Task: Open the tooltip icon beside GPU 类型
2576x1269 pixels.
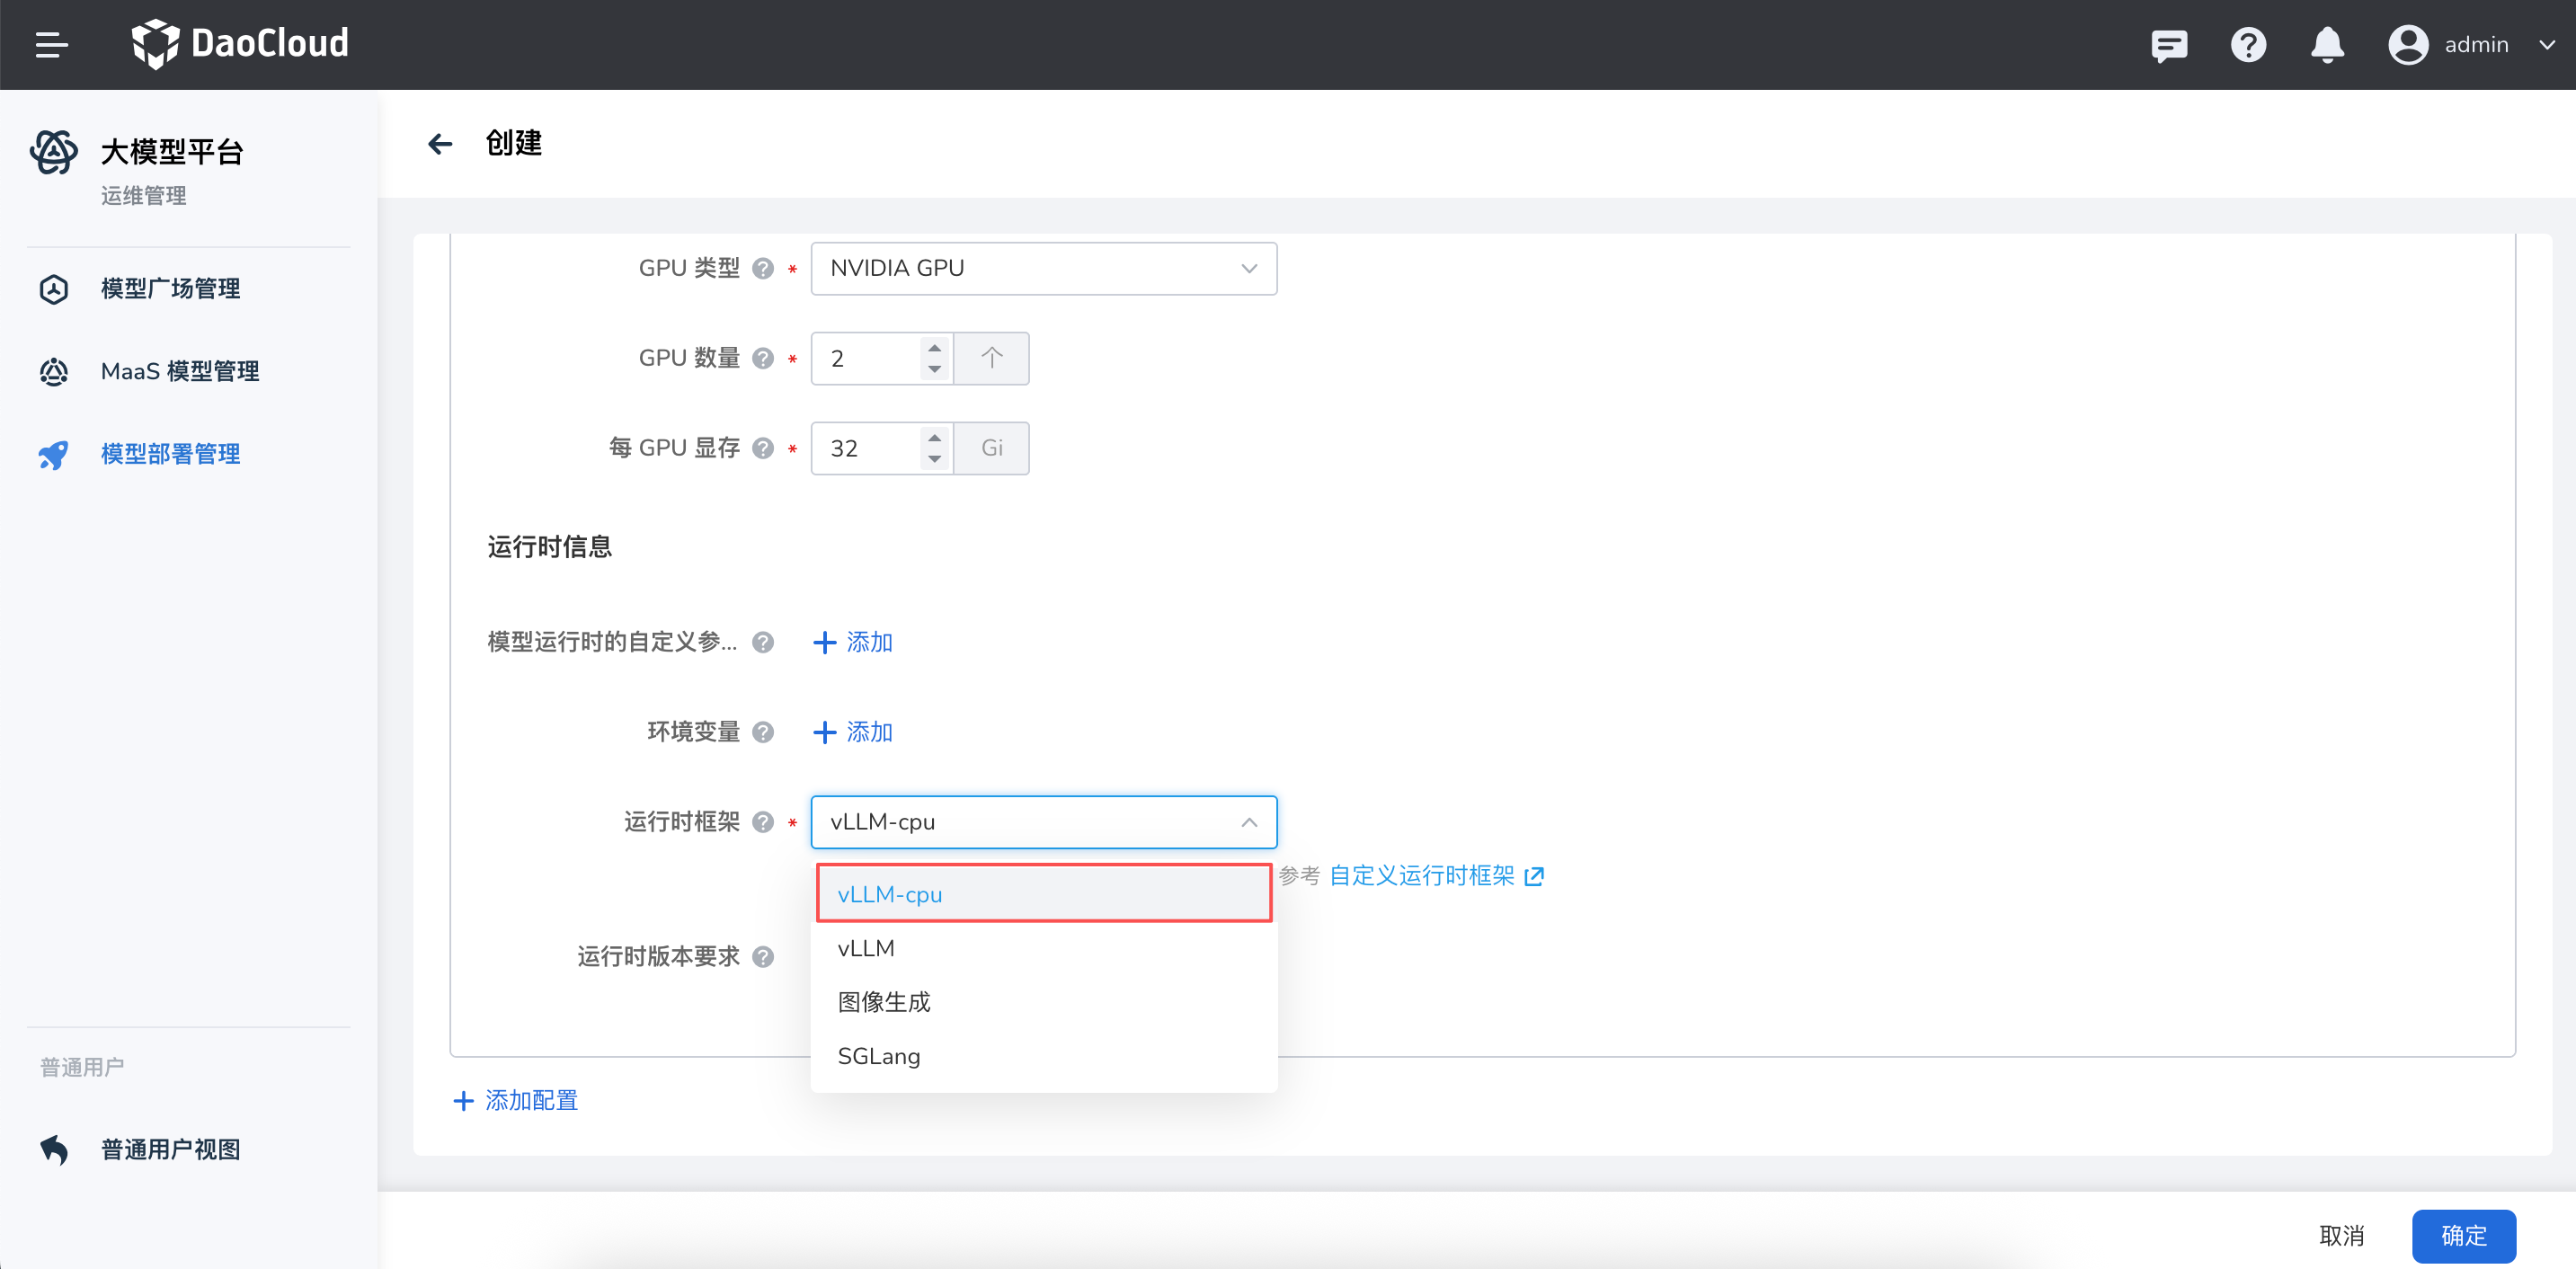Action: click(763, 268)
